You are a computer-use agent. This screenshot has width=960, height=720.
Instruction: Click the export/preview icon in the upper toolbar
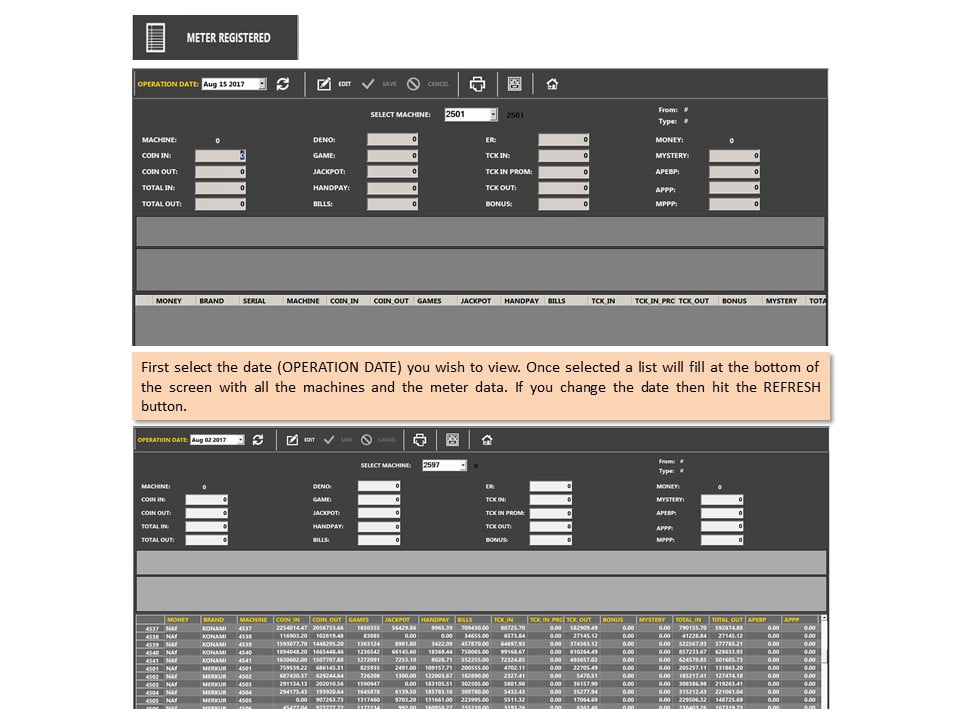coord(514,84)
